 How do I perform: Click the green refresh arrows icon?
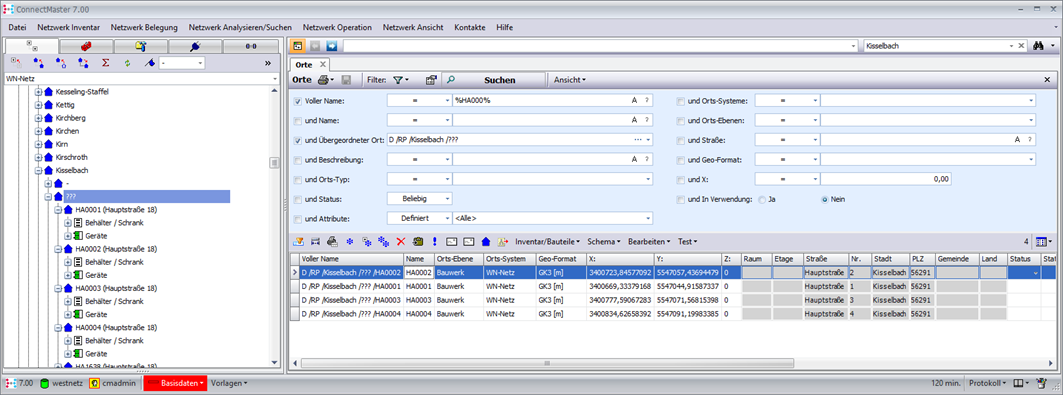[x=127, y=63]
